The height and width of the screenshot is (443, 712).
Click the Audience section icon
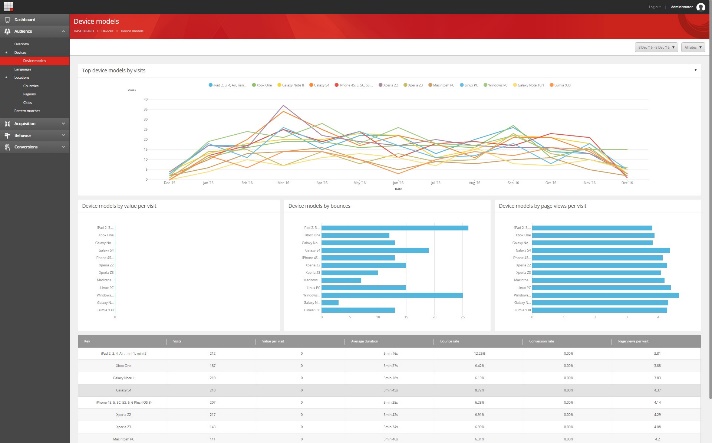pyautogui.click(x=7, y=31)
